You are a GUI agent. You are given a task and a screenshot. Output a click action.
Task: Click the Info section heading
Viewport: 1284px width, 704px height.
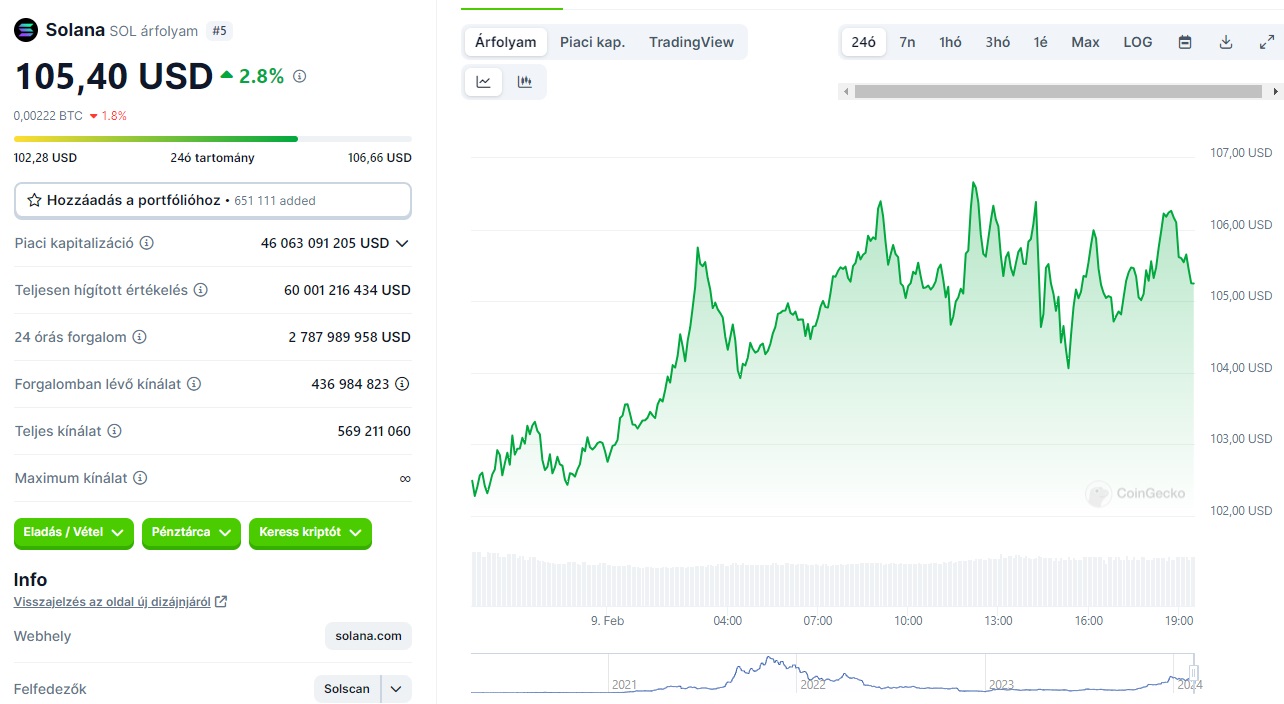tap(30, 580)
